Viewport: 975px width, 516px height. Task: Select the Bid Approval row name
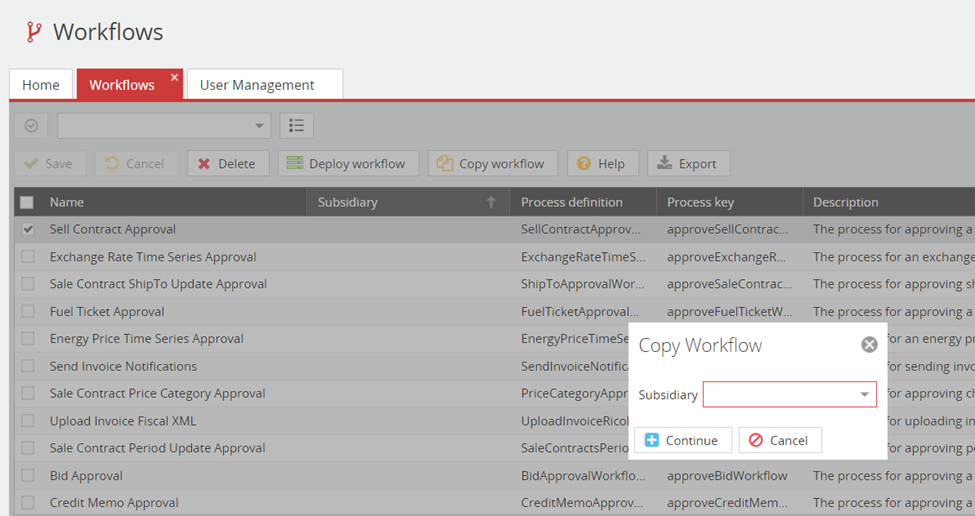86,476
